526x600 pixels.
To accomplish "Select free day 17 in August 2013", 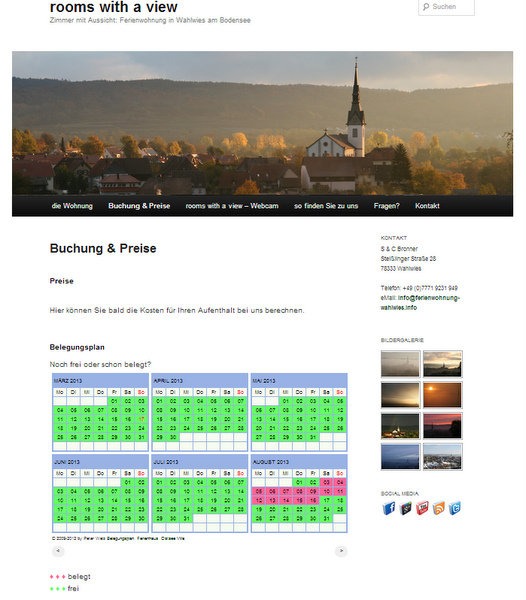I will 326,500.
